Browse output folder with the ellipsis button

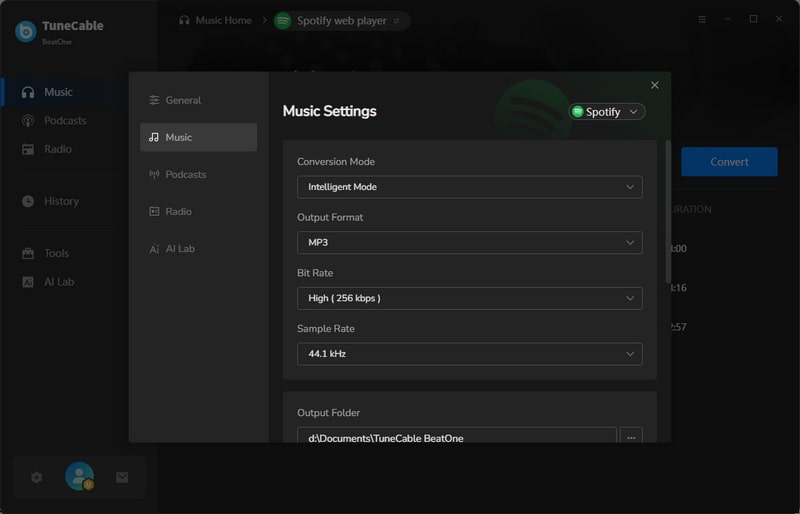click(x=631, y=436)
